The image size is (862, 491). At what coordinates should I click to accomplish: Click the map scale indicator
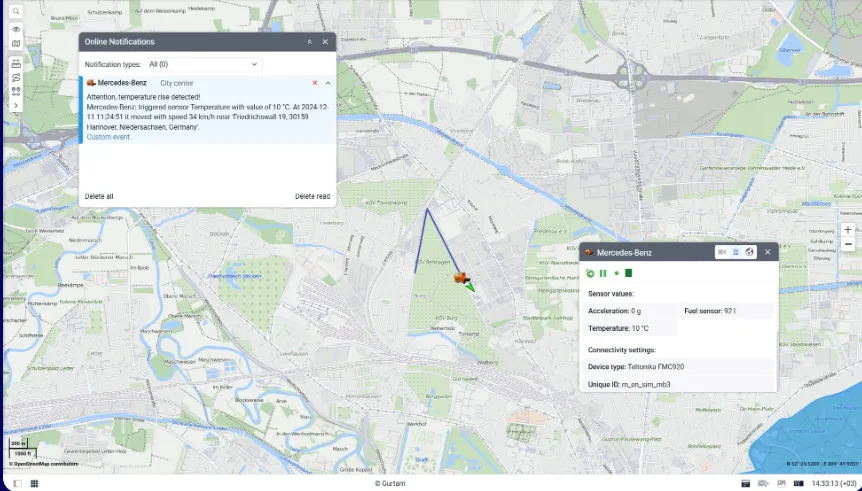(23, 449)
